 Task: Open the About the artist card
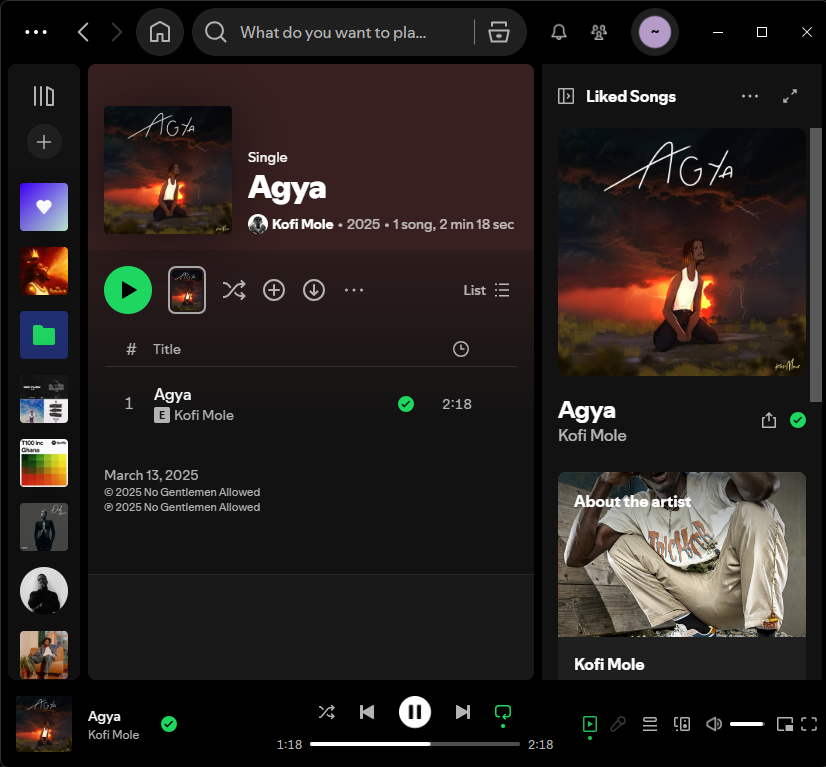pos(682,576)
